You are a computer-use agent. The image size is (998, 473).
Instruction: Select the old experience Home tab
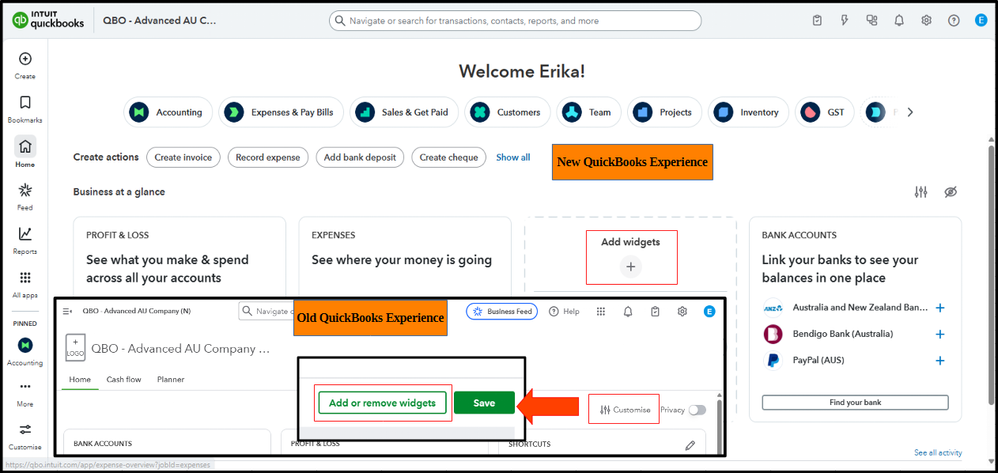[x=80, y=379]
